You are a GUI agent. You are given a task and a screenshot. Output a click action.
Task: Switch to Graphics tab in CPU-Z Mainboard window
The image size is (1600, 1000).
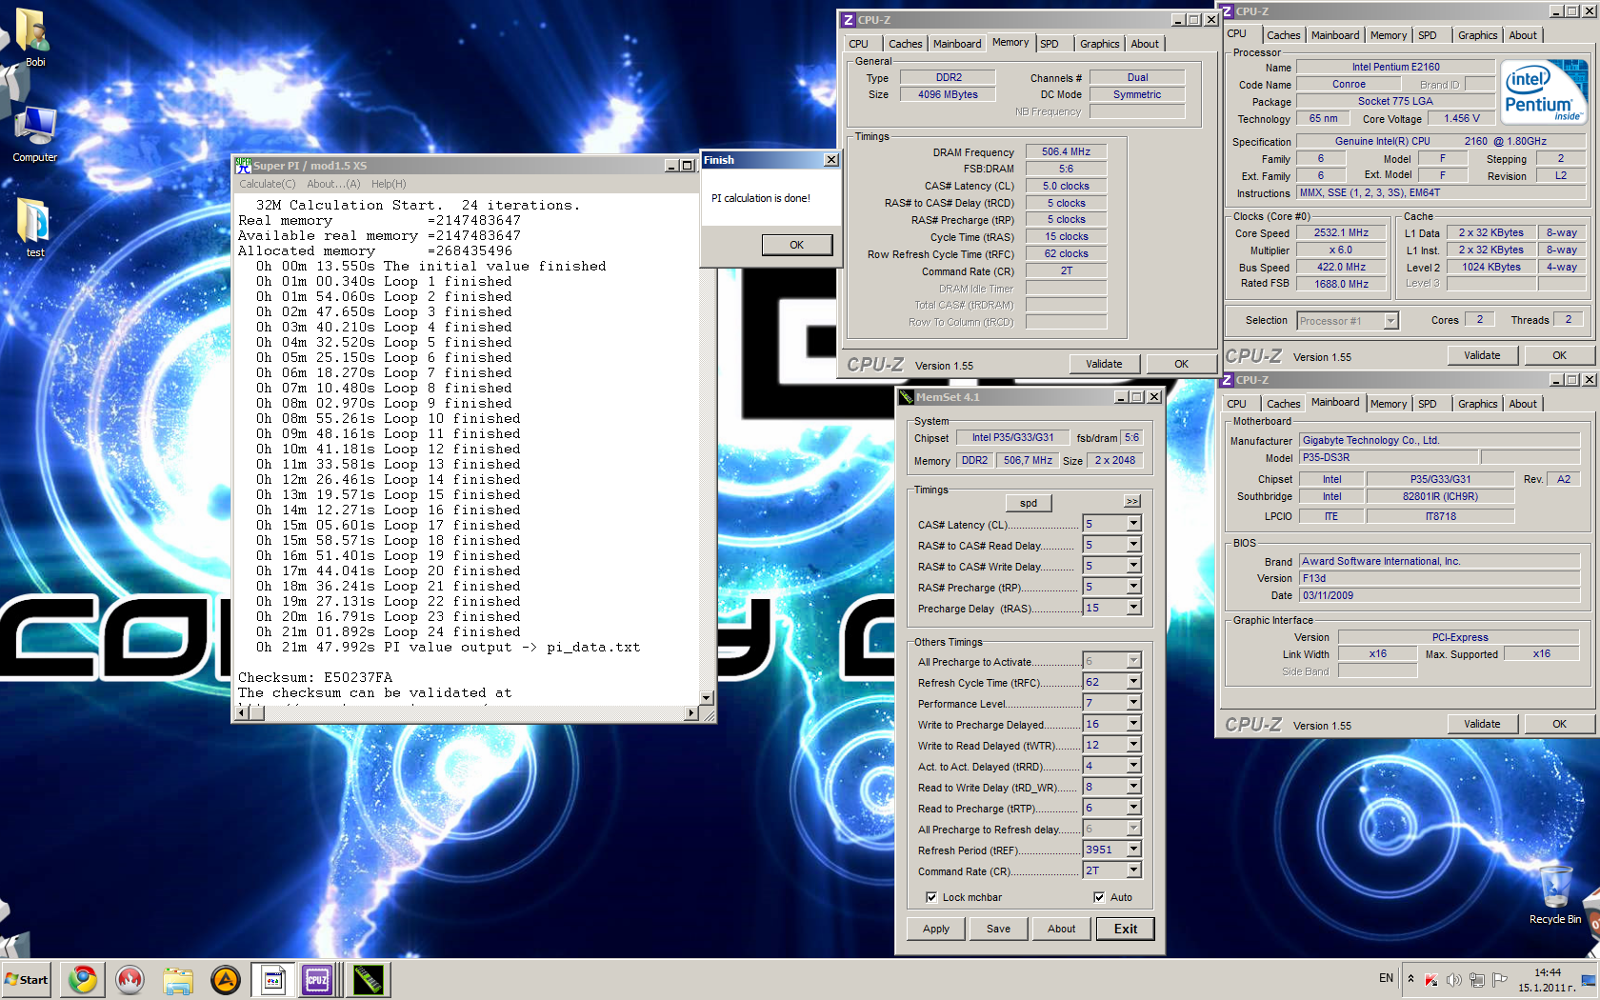(x=1477, y=404)
